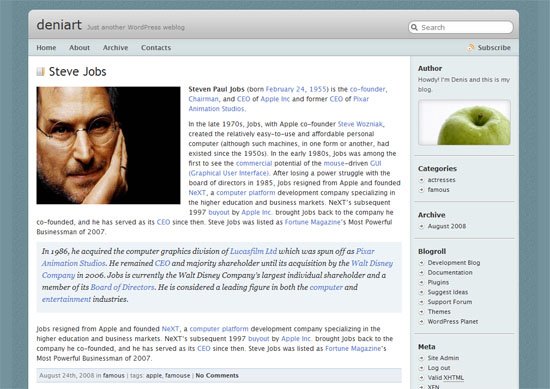550x389 pixels.
Task: Follow the 1955 year link
Action: [x=318, y=89]
